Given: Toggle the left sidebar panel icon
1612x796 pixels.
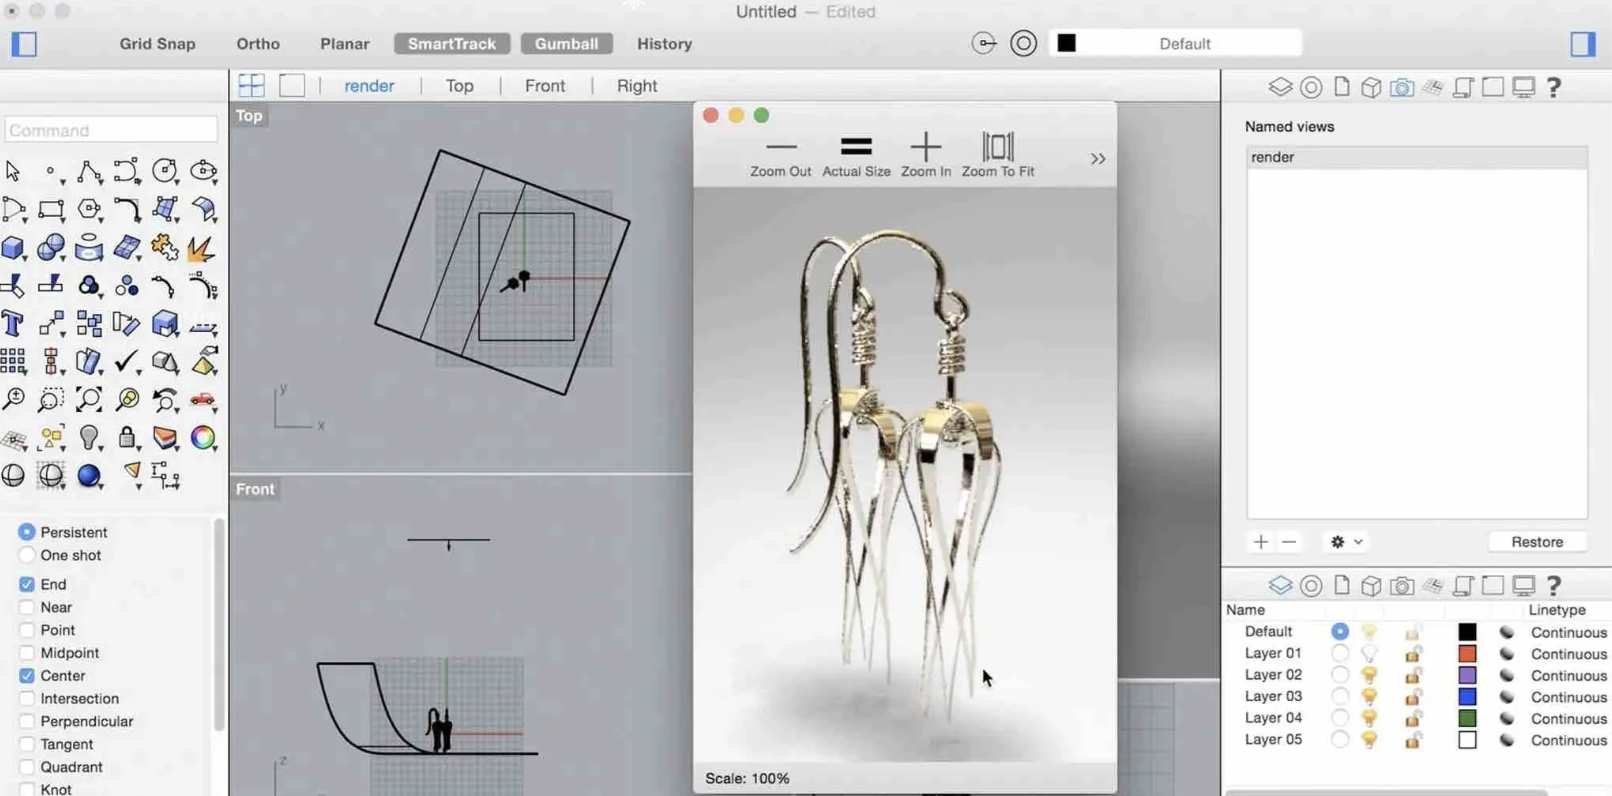Looking at the screenshot, I should [x=24, y=44].
